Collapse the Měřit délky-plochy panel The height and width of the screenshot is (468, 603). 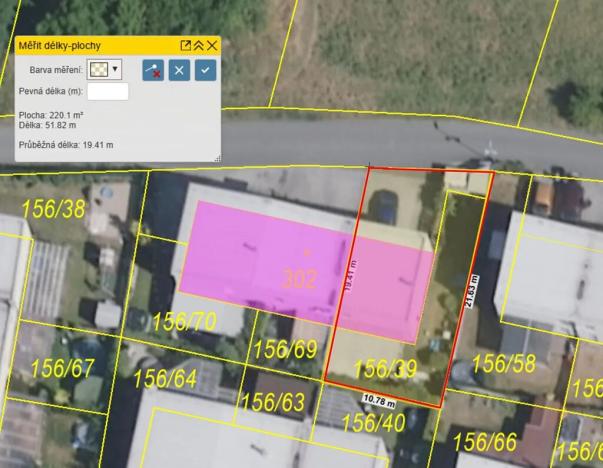(198, 45)
